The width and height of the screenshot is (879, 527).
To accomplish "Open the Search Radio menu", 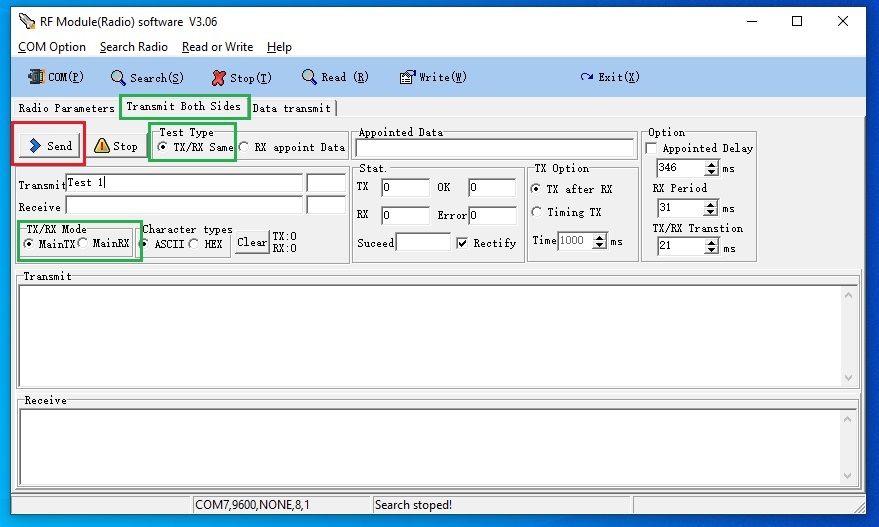I will point(133,47).
